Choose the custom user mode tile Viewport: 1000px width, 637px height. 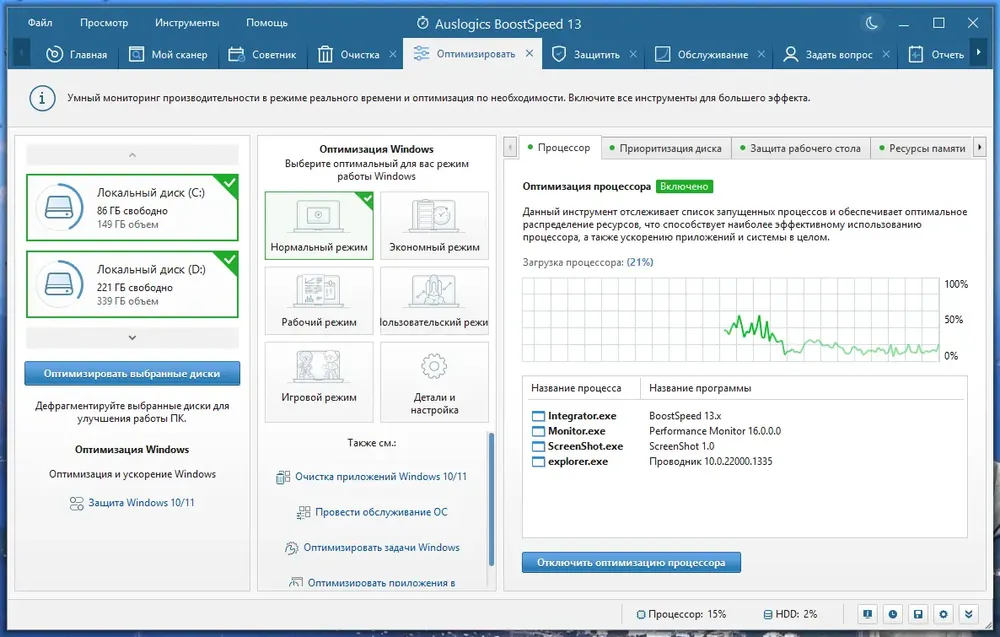pyautogui.click(x=434, y=301)
